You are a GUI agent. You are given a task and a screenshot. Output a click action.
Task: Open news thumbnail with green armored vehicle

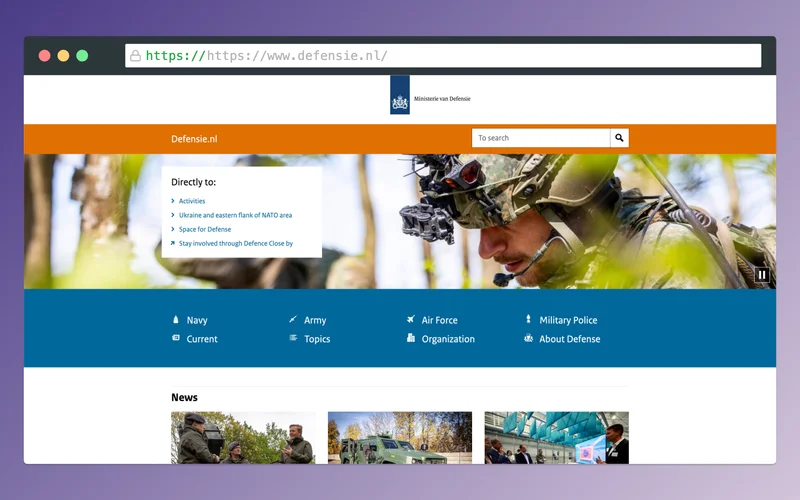pos(399,438)
